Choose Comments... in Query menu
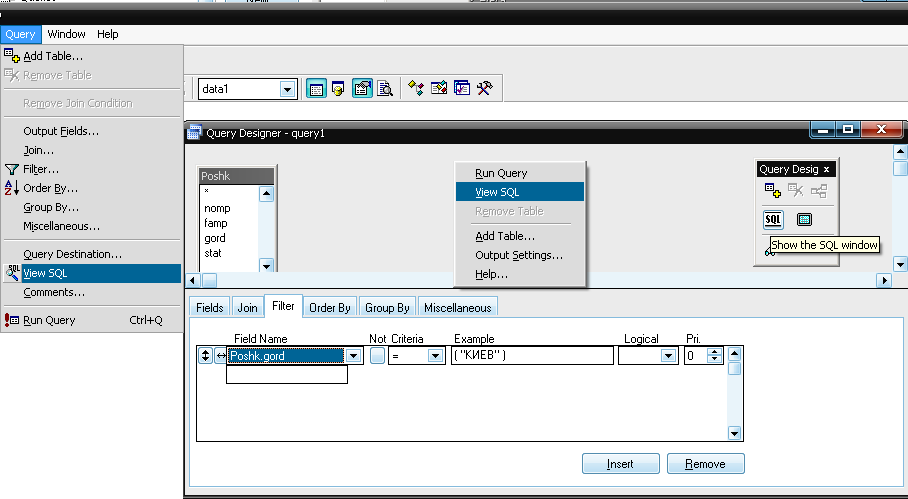This screenshot has width=908, height=499. pyautogui.click(x=92, y=292)
